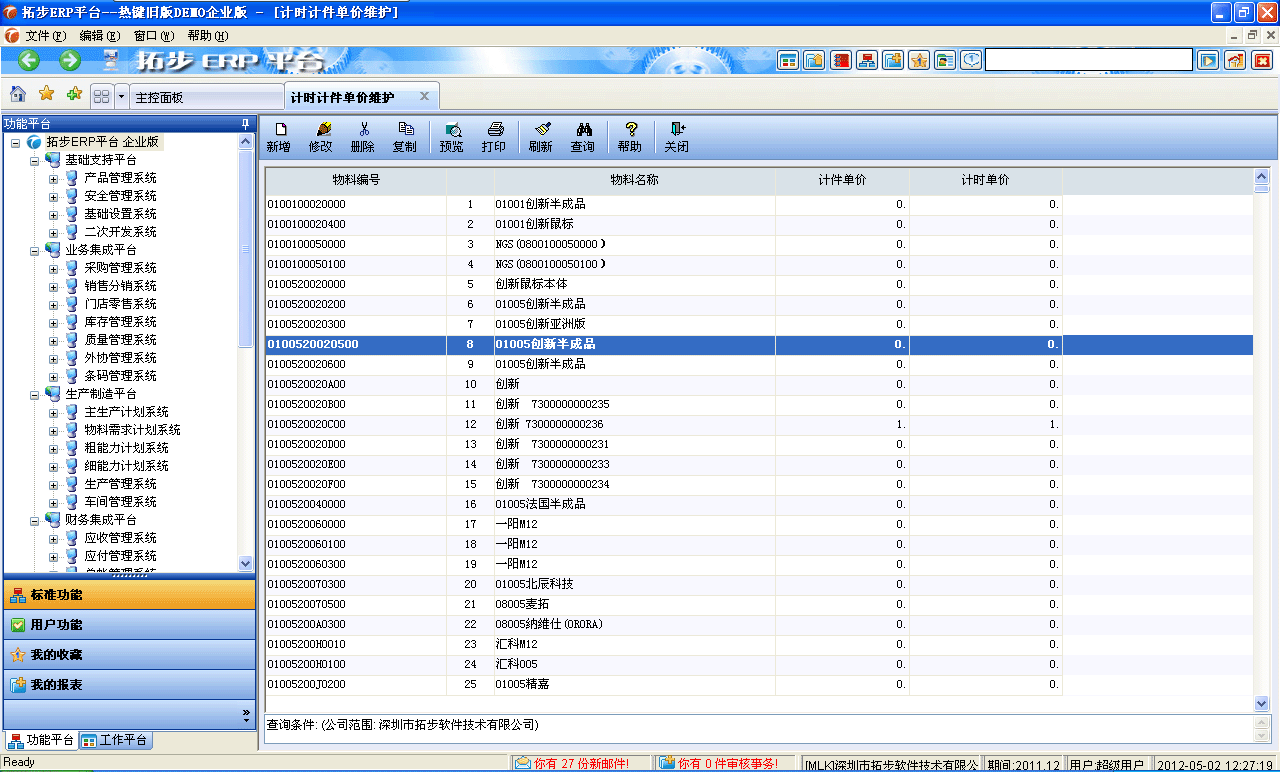The width and height of the screenshot is (1280, 772).
Task: Click the 新增 (New) toolbar icon
Action: click(280, 136)
